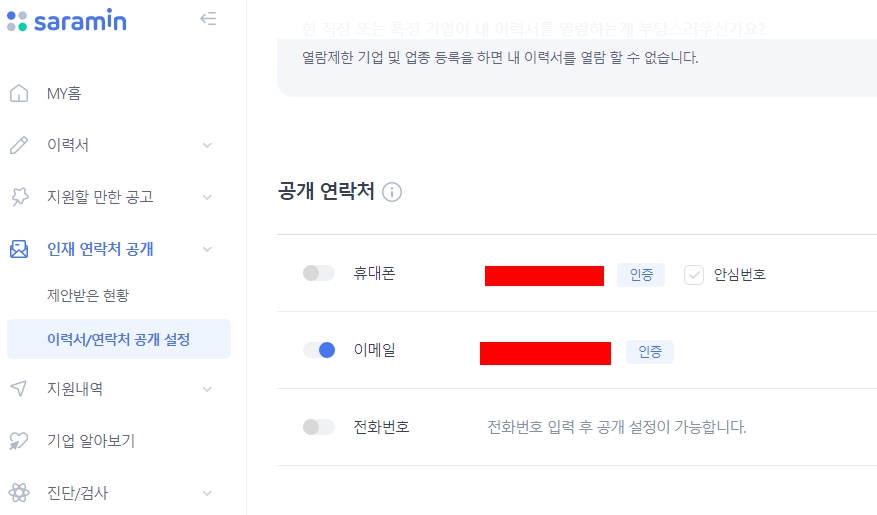The width and height of the screenshot is (877, 515).
Task: Click the 지원내역 paper plane icon
Action: (19, 389)
